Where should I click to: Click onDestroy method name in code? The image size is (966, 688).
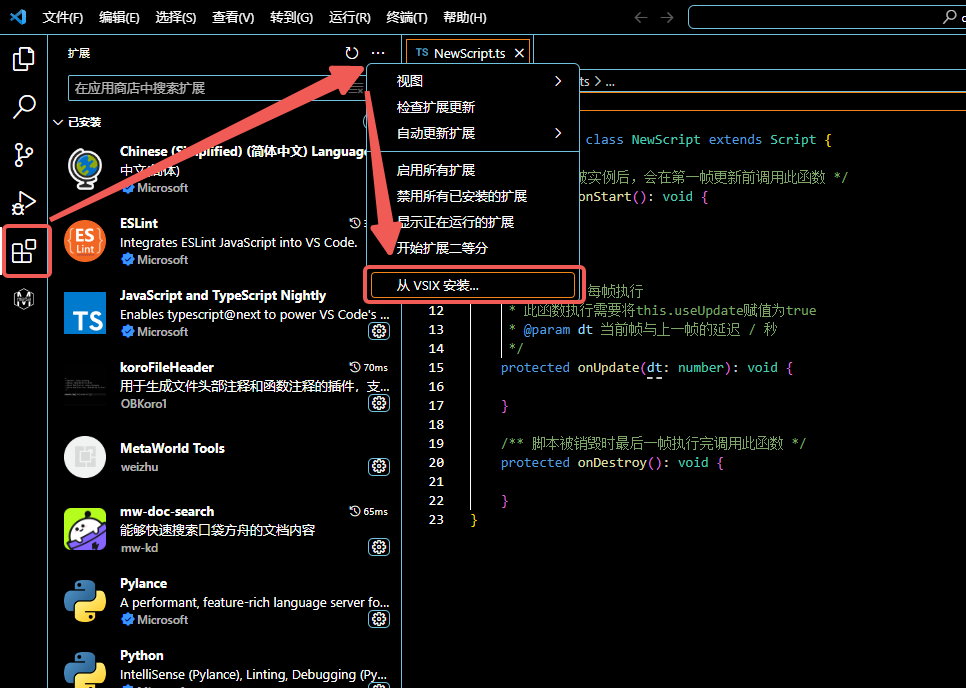(x=612, y=463)
